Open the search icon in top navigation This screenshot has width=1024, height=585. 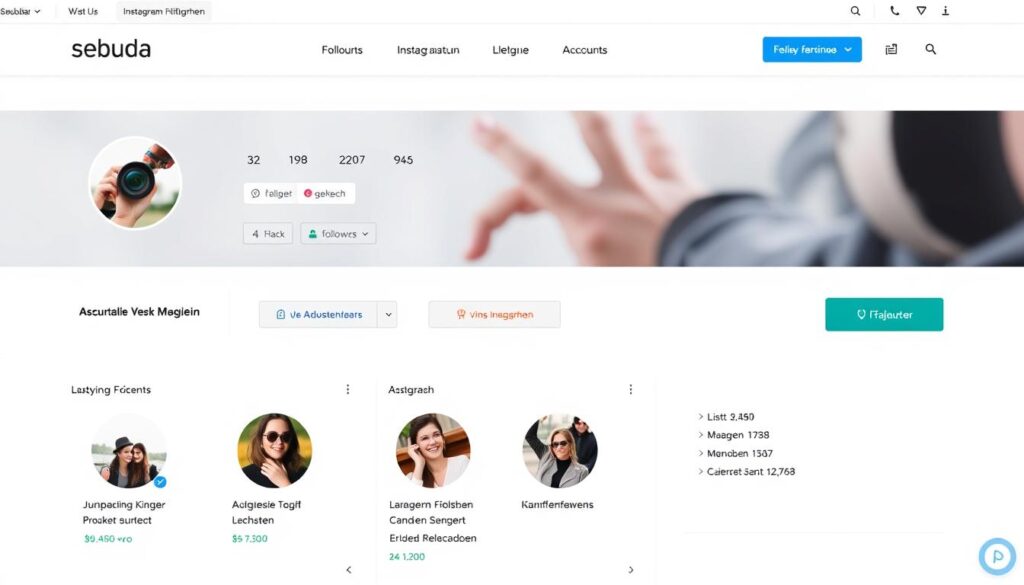(930, 48)
